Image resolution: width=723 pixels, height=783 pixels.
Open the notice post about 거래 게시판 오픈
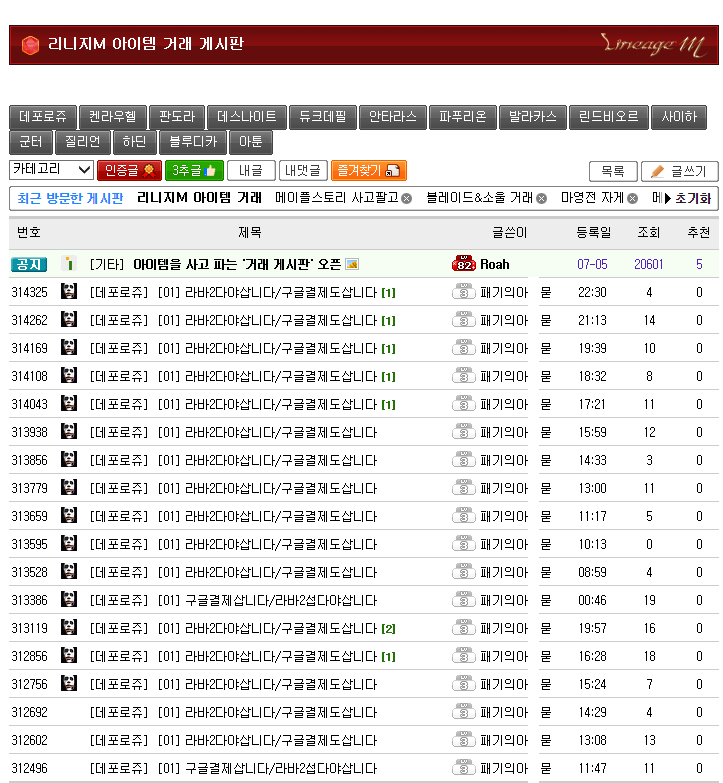pos(237,264)
